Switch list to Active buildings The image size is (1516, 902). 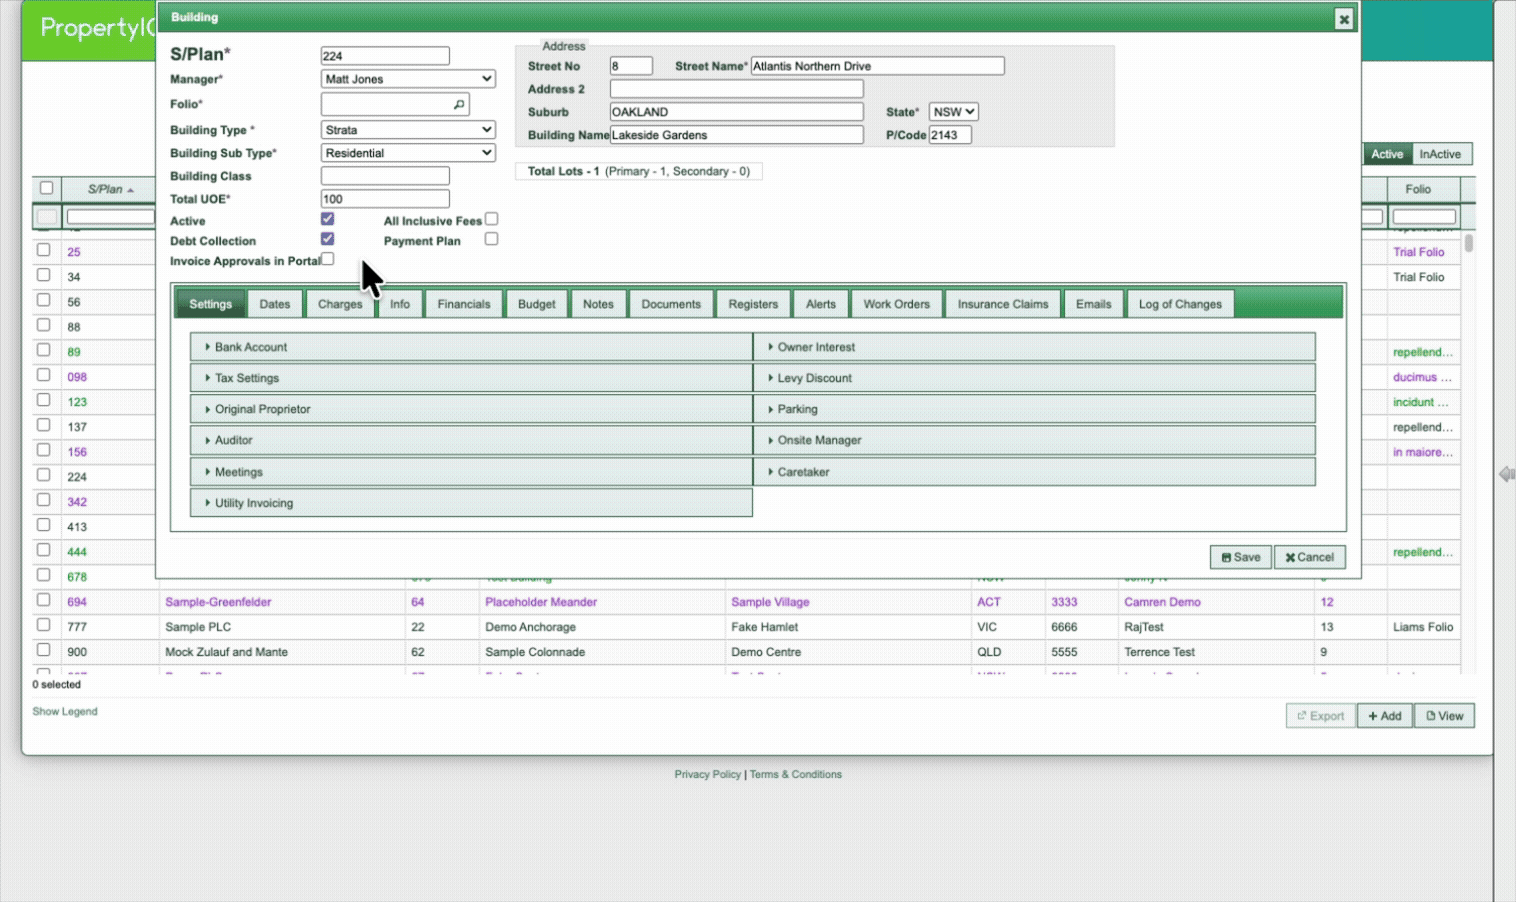click(x=1387, y=154)
